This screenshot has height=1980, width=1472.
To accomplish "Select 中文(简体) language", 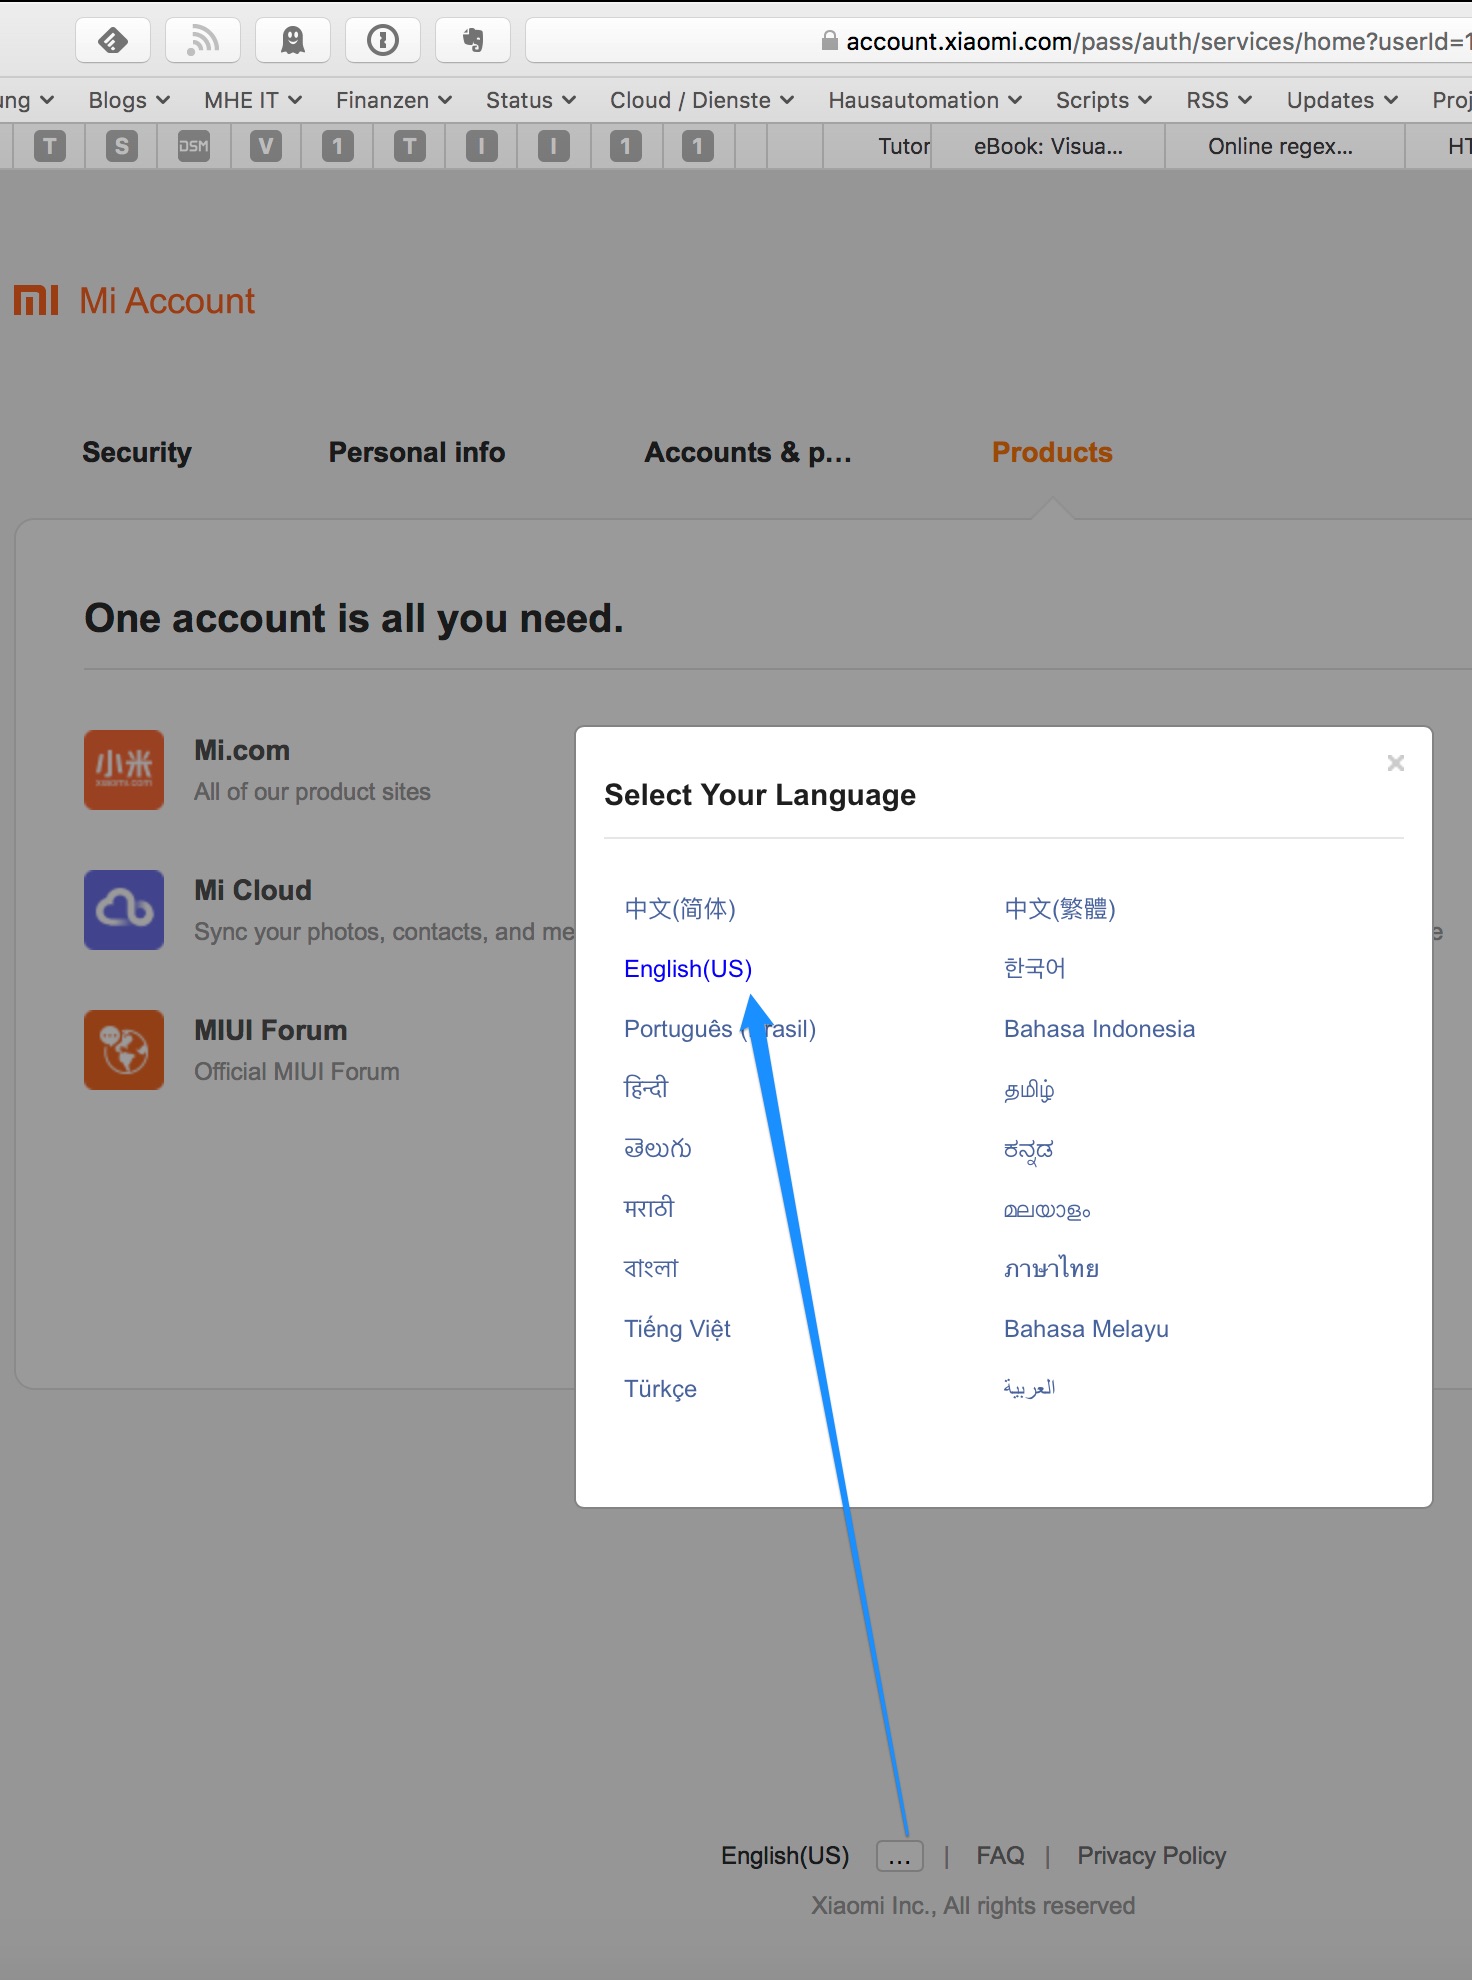I will [680, 909].
